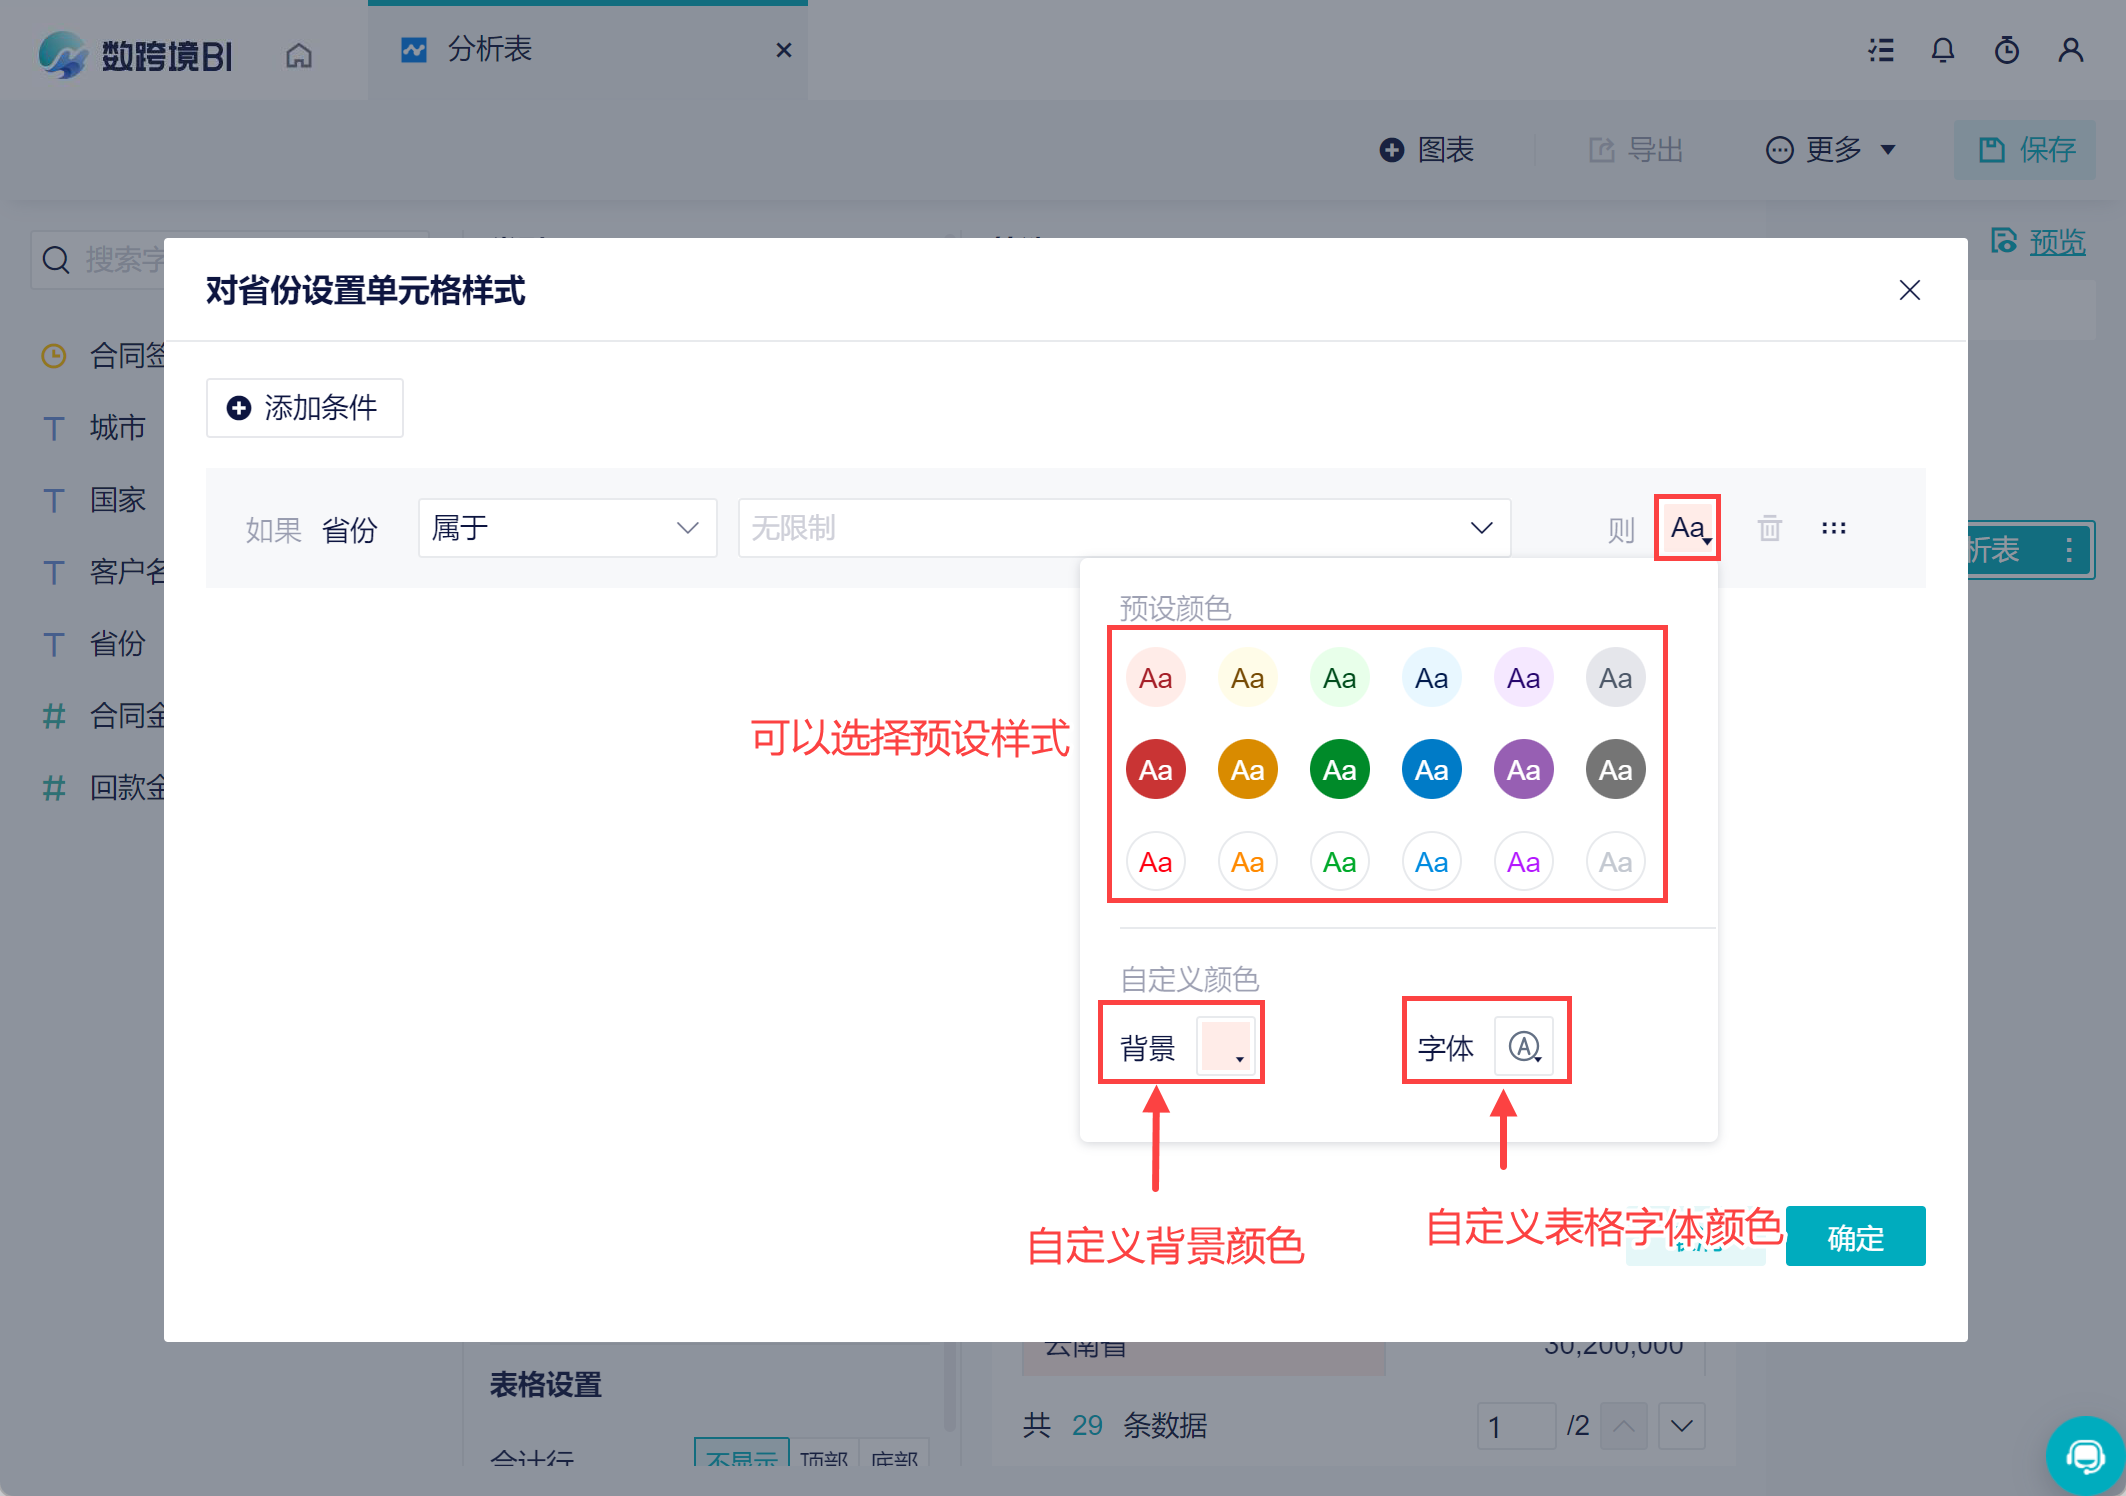Screen dimensions: 2126x1496
Task: Click the drag handle dots icon
Action: tap(1833, 528)
